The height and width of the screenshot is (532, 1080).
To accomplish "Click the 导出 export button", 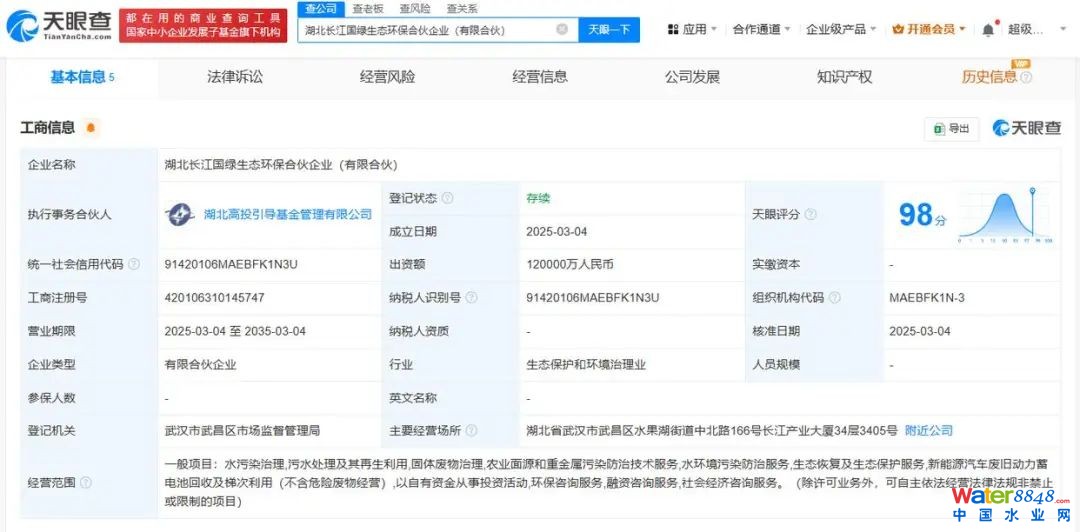I will tap(952, 128).
